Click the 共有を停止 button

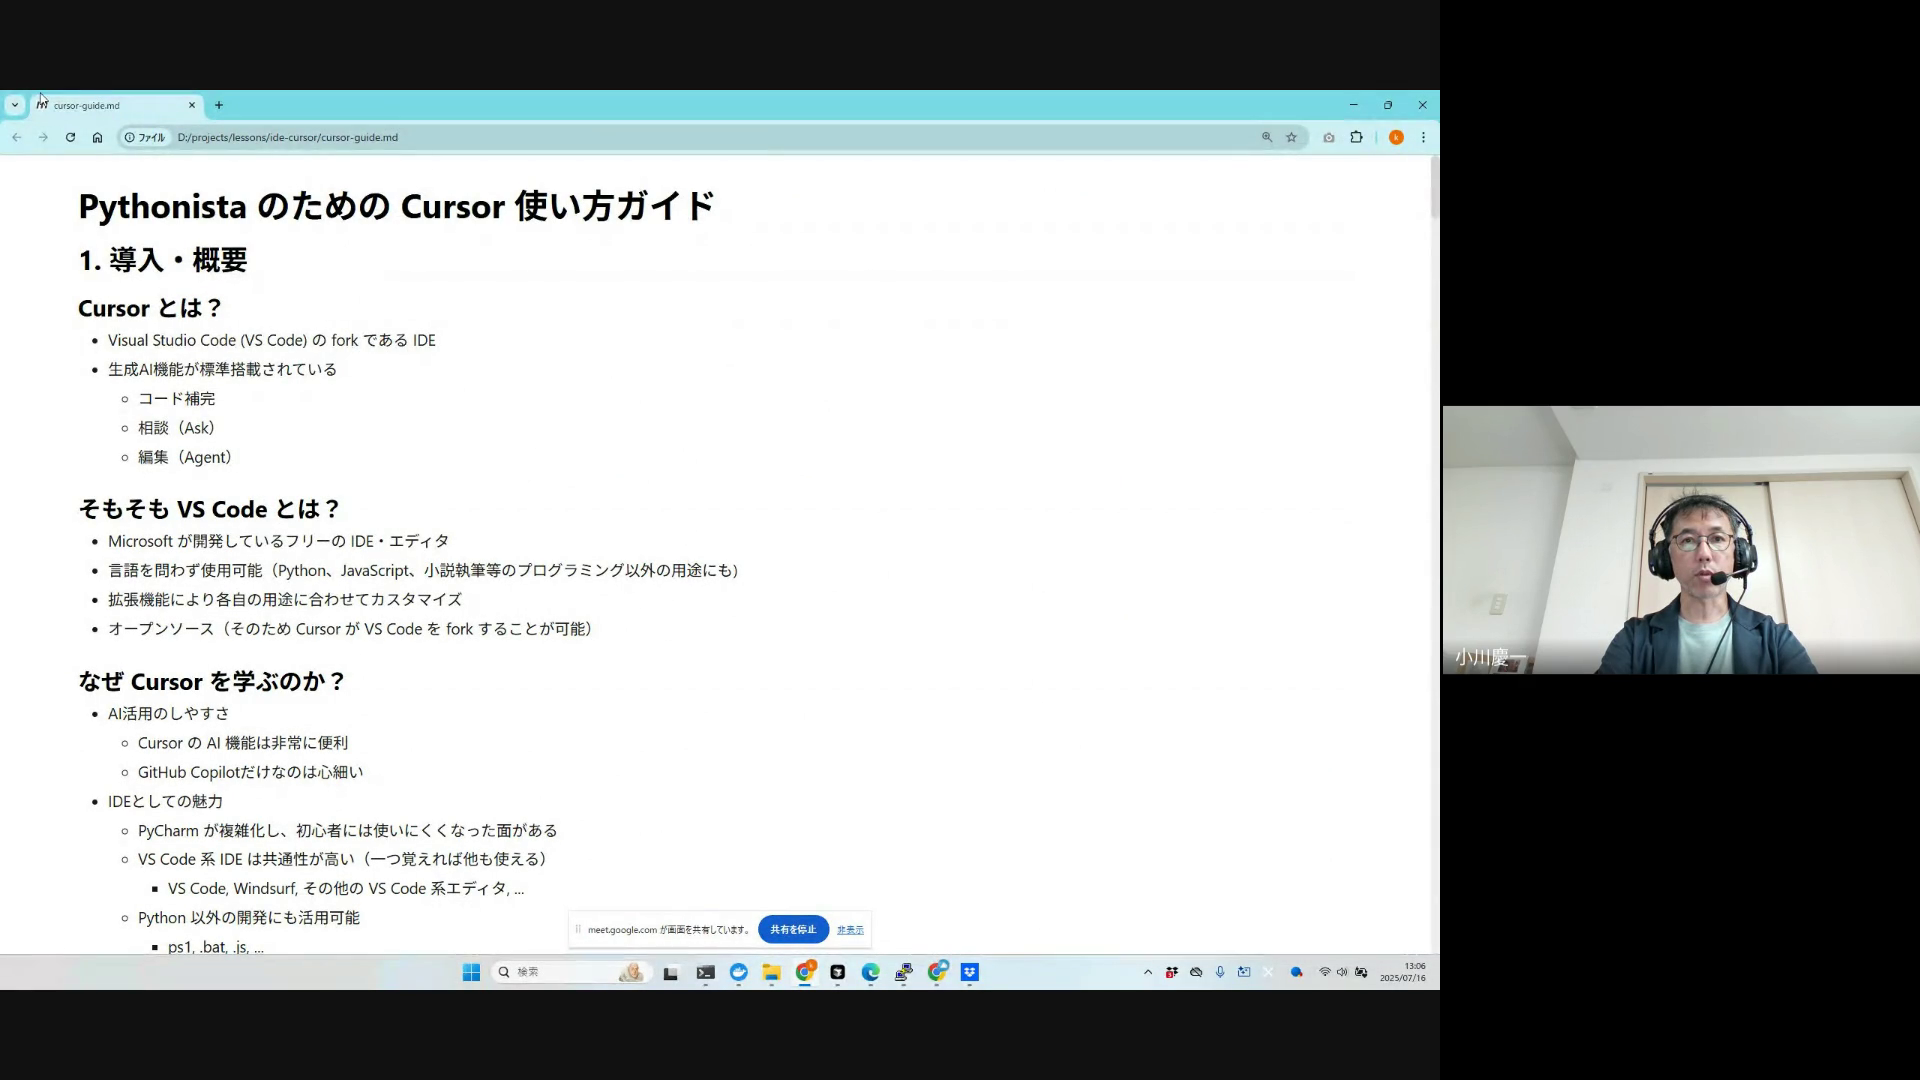[793, 929]
